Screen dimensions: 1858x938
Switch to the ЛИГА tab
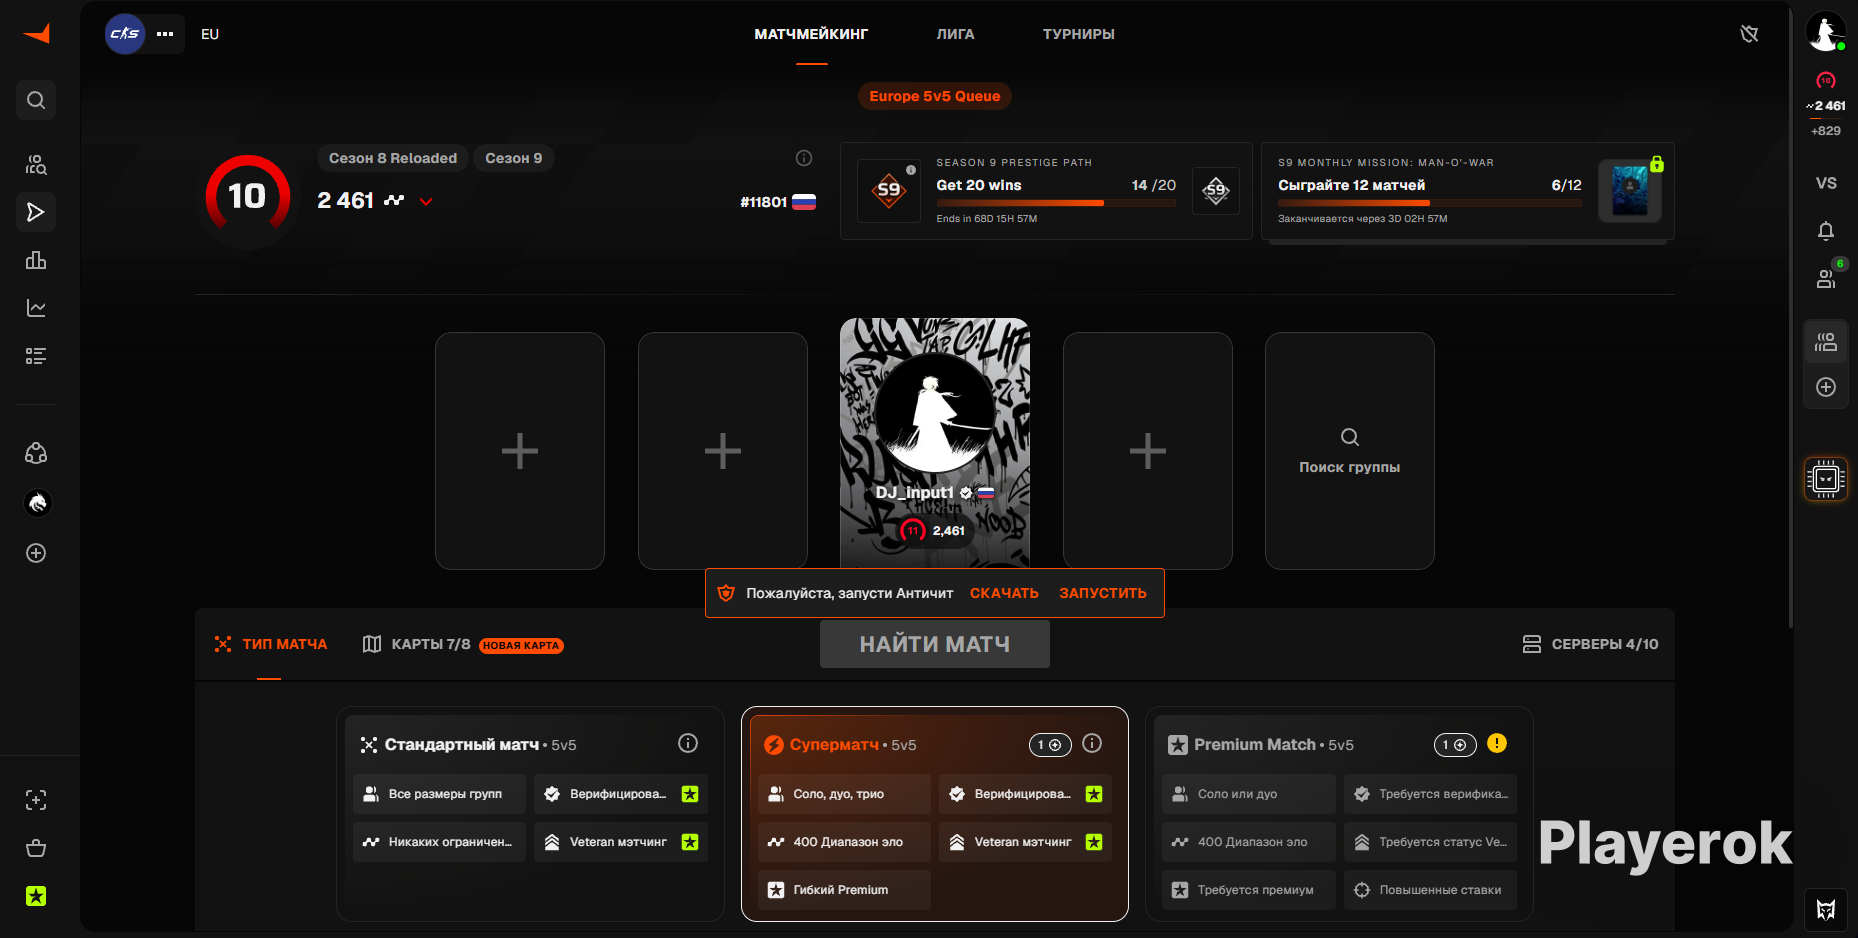tap(955, 34)
